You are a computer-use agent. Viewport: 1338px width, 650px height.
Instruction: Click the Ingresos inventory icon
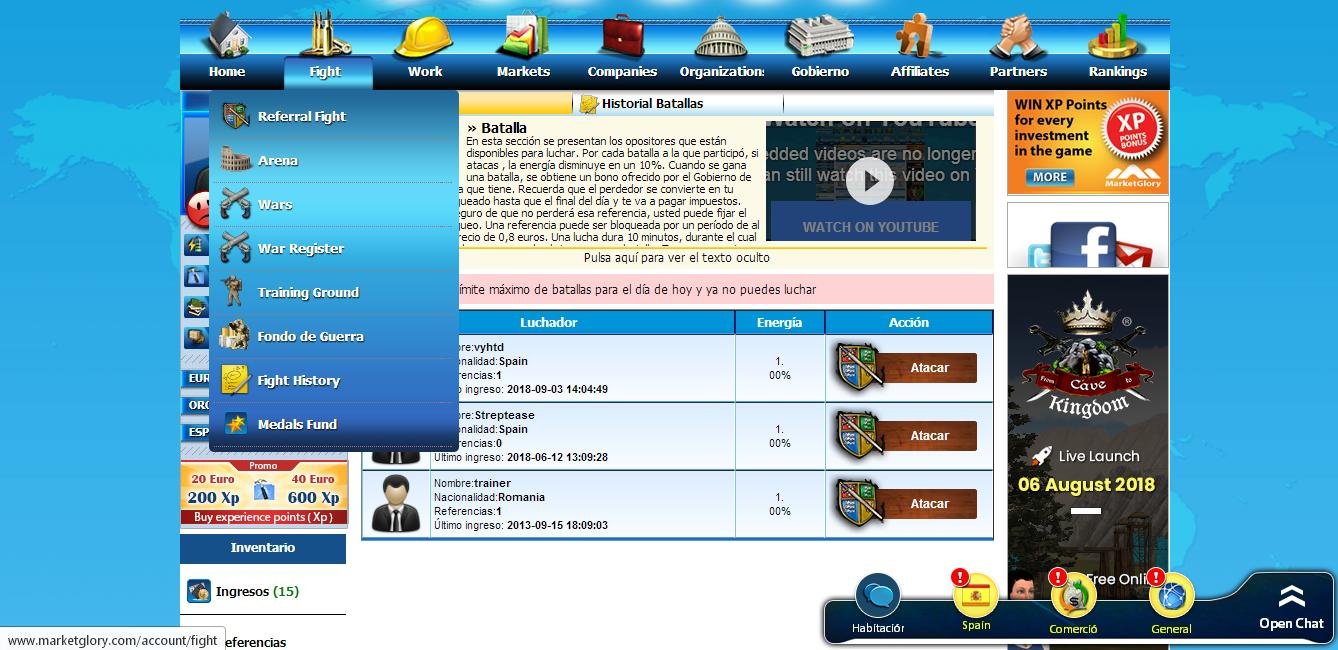click(x=199, y=591)
